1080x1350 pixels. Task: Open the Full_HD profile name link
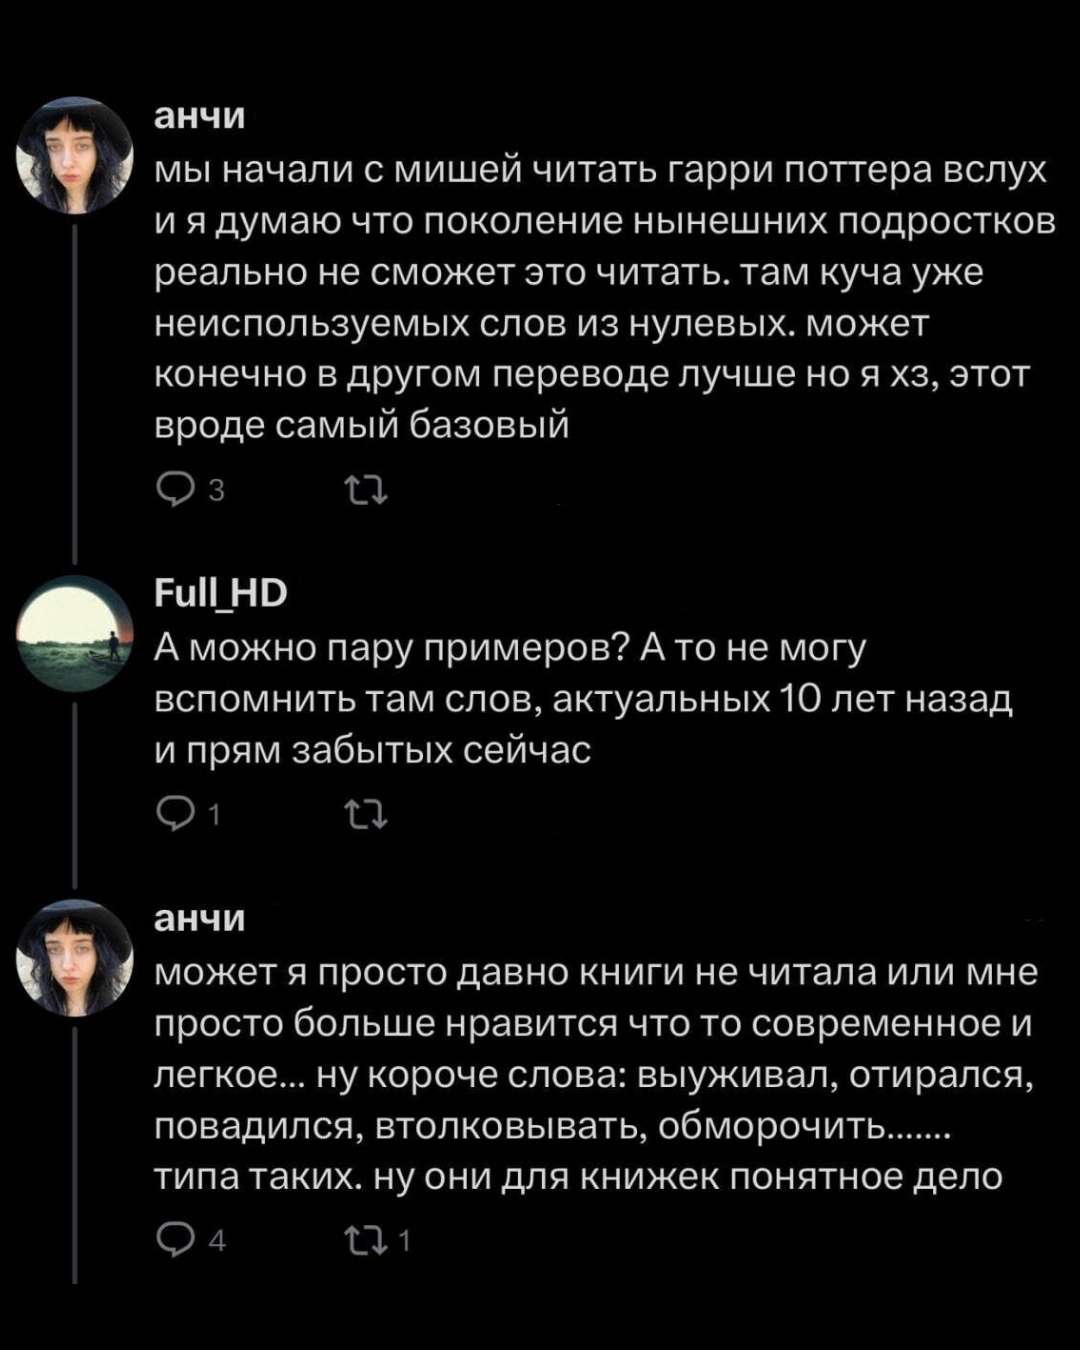click(x=221, y=594)
